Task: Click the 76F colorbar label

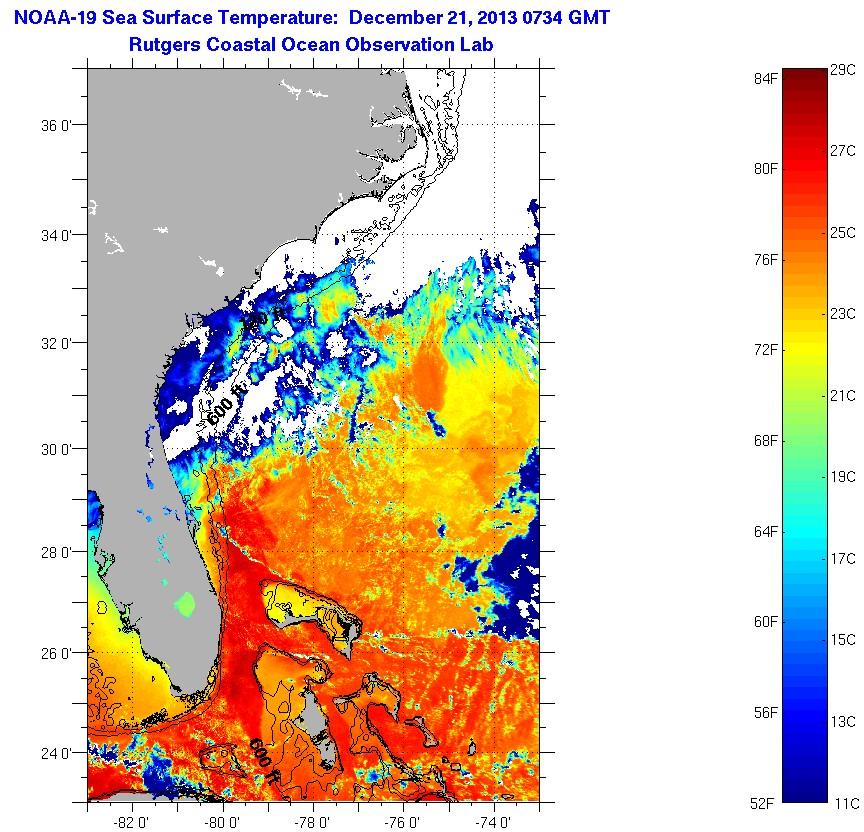Action: (x=765, y=260)
